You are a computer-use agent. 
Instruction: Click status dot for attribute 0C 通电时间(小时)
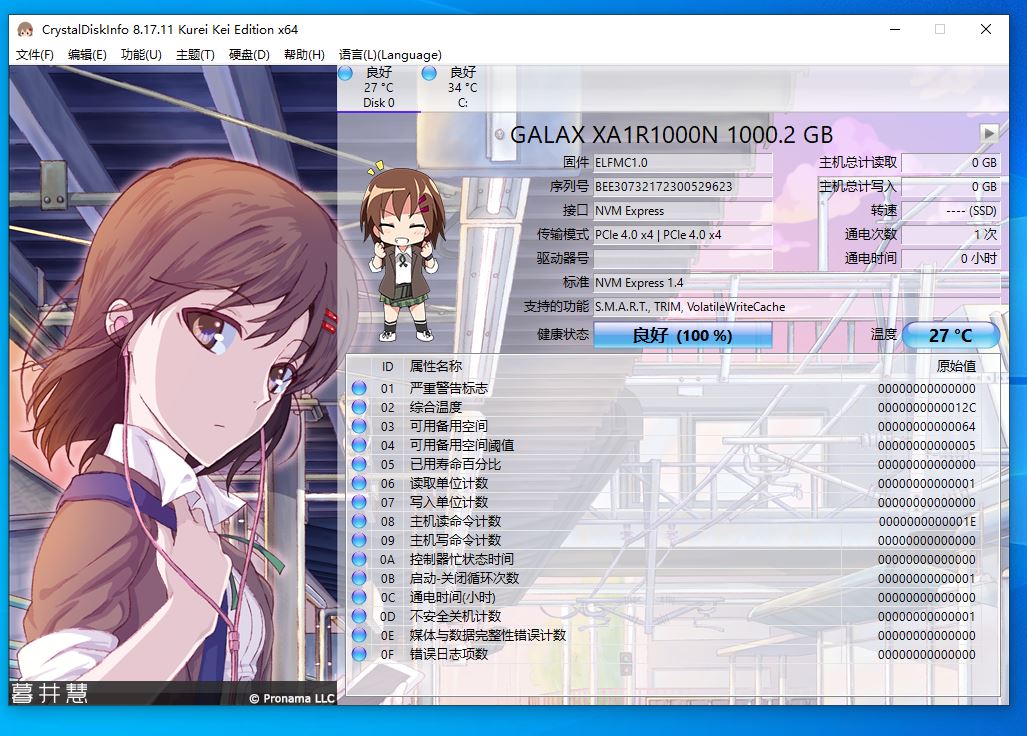click(x=359, y=597)
